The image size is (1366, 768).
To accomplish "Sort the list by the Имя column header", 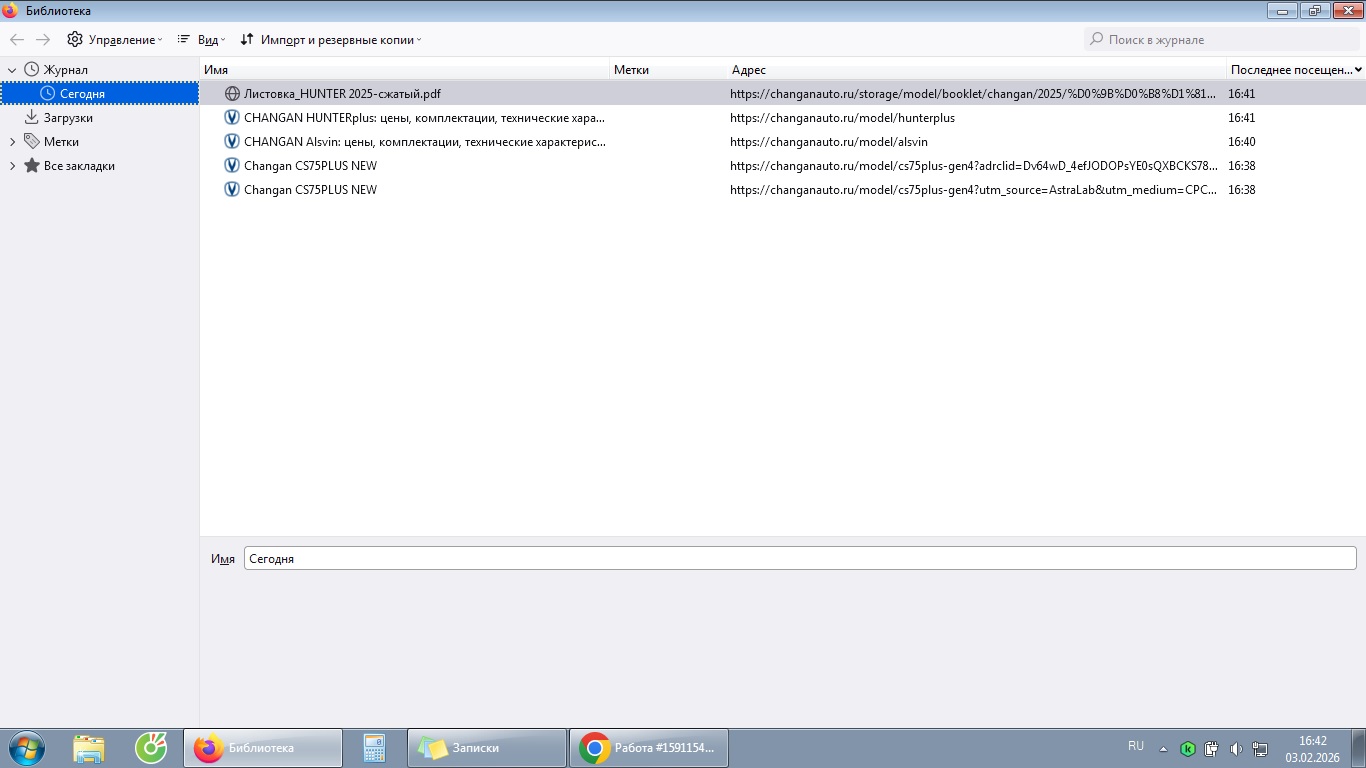I will pyautogui.click(x=405, y=70).
